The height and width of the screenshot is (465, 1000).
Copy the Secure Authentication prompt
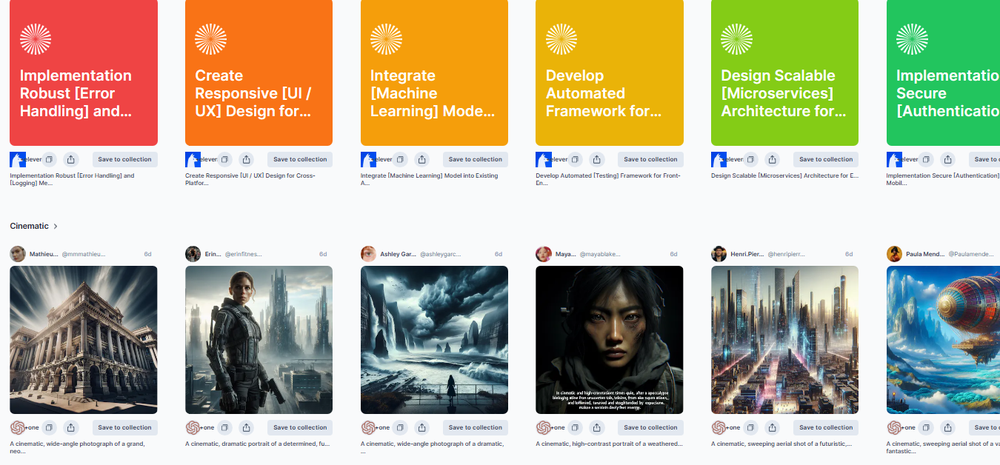click(x=926, y=159)
